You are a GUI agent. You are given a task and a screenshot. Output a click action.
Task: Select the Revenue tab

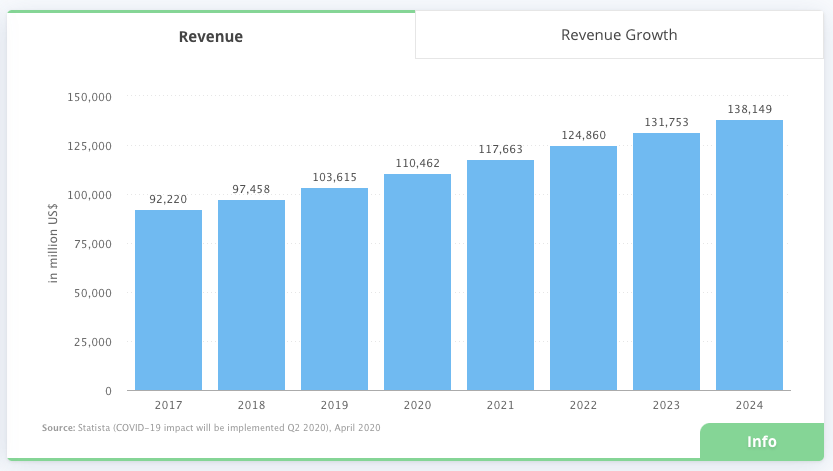(x=210, y=37)
